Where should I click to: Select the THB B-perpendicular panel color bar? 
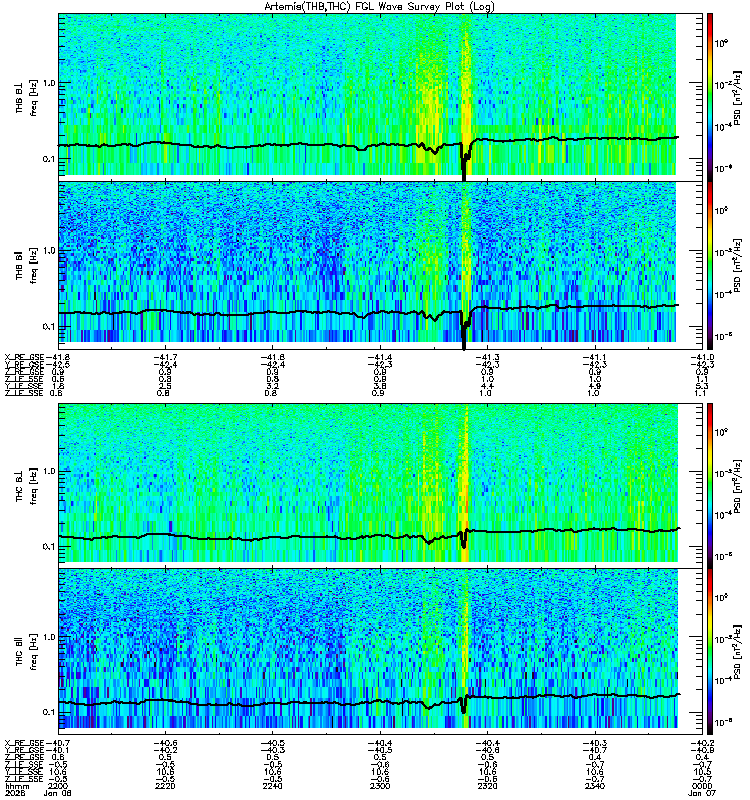click(710, 97)
